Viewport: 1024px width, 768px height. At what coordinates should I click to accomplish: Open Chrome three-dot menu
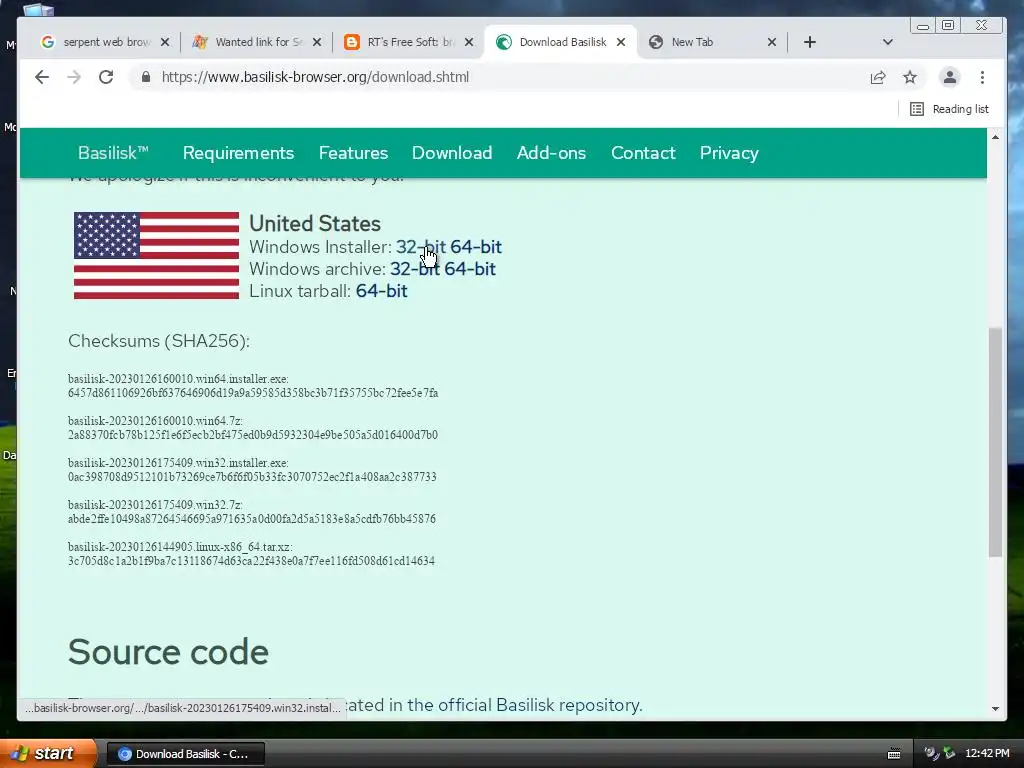(982, 77)
